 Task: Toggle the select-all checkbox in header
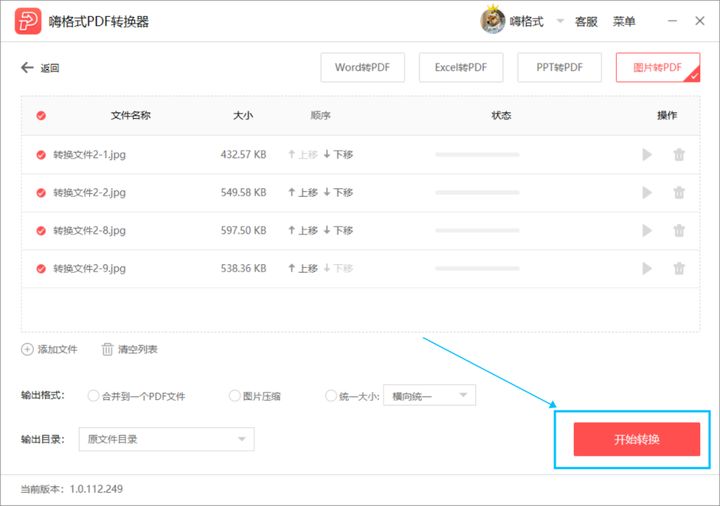(41, 115)
